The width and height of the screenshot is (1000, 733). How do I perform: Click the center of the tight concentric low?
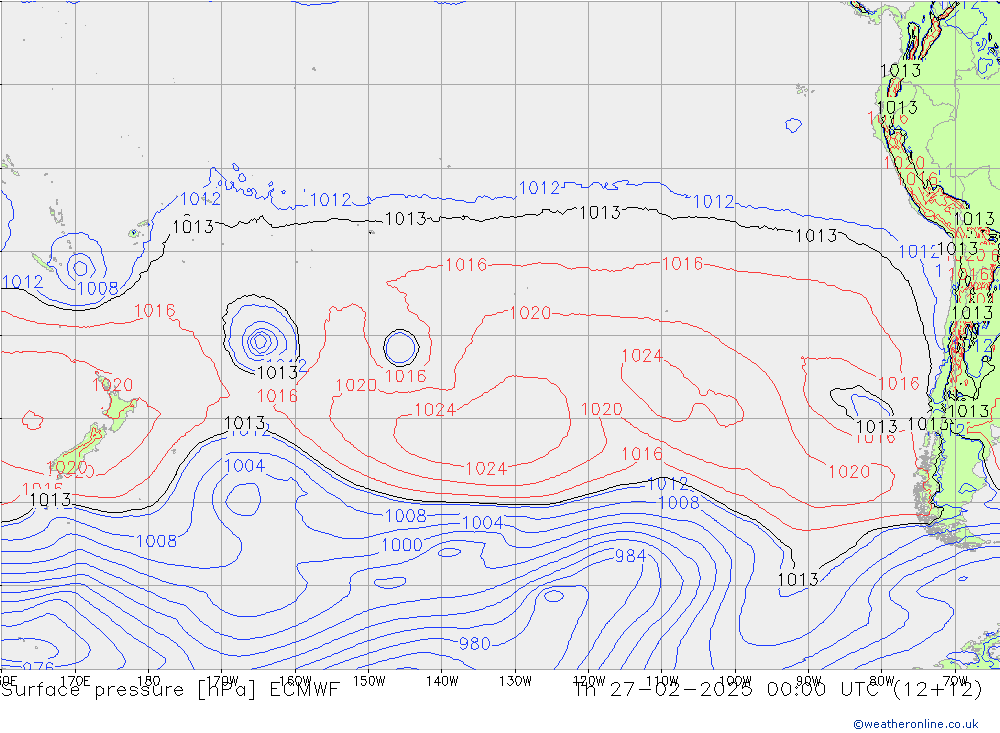click(259, 341)
